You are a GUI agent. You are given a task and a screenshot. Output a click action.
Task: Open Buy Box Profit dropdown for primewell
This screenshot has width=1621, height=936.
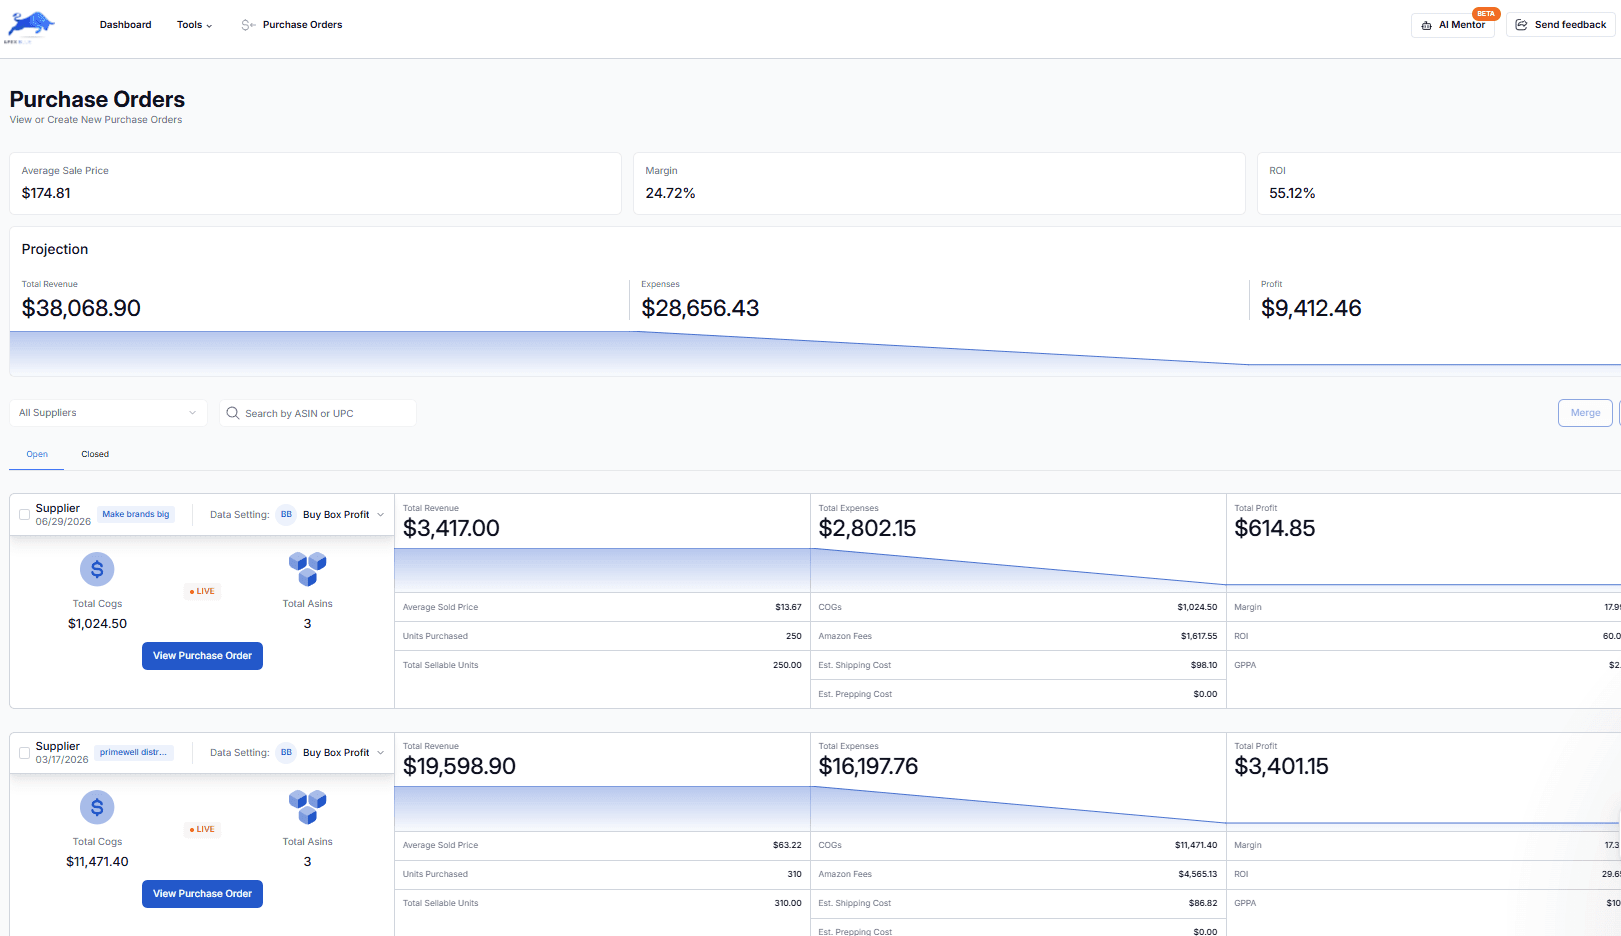(x=343, y=753)
